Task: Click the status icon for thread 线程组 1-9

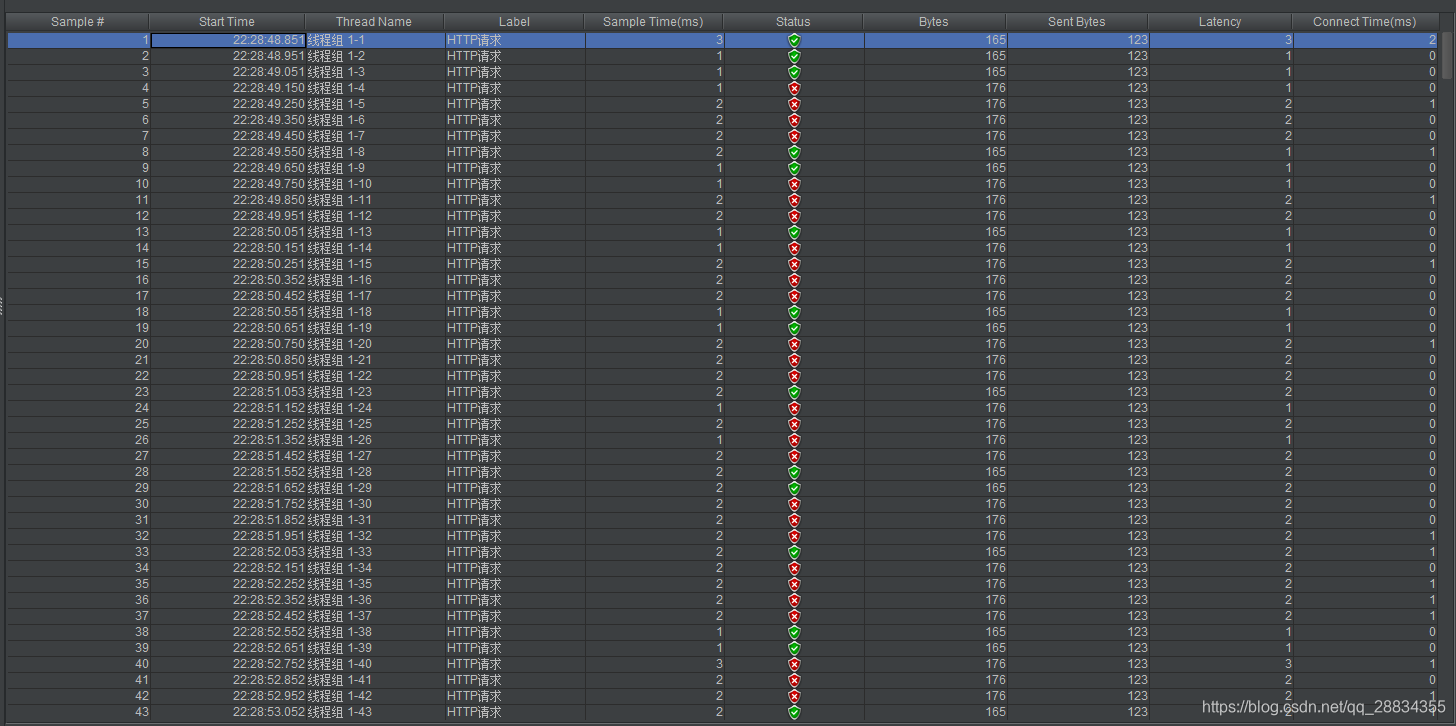Action: (794, 168)
